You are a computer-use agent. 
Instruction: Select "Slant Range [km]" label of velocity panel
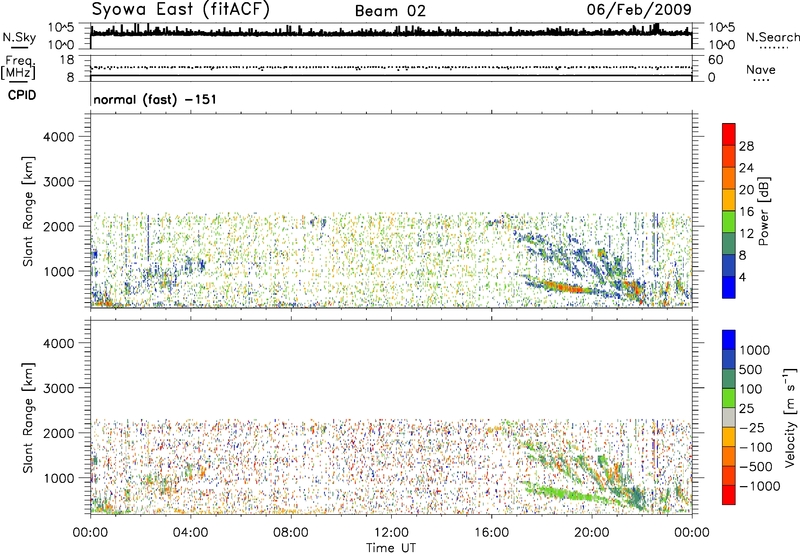pos(28,418)
